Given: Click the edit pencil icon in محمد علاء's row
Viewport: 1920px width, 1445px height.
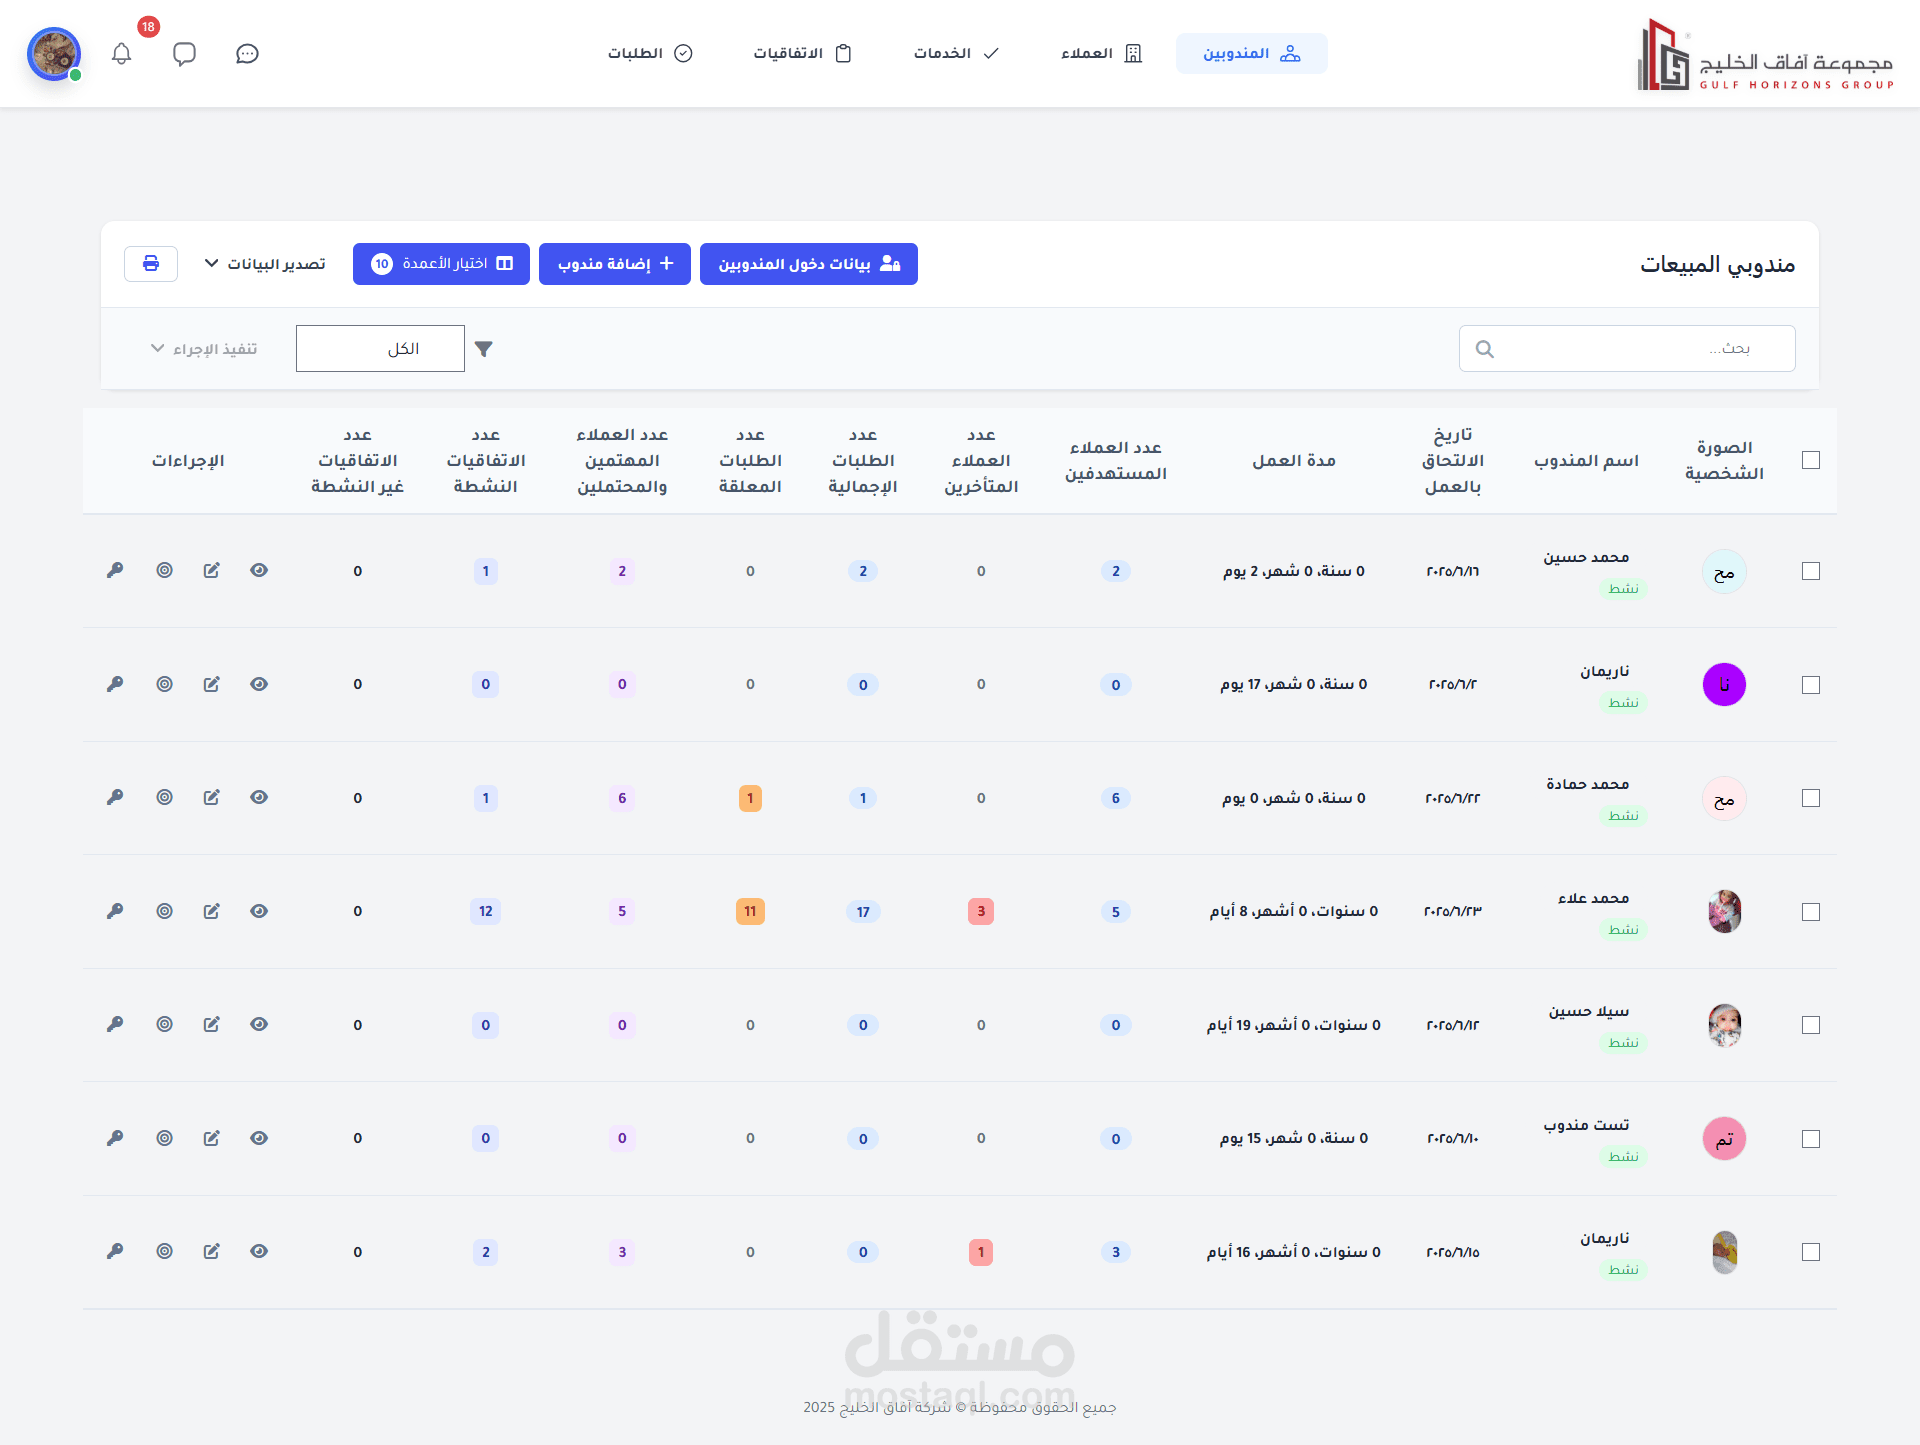Looking at the screenshot, I should pos(211,911).
